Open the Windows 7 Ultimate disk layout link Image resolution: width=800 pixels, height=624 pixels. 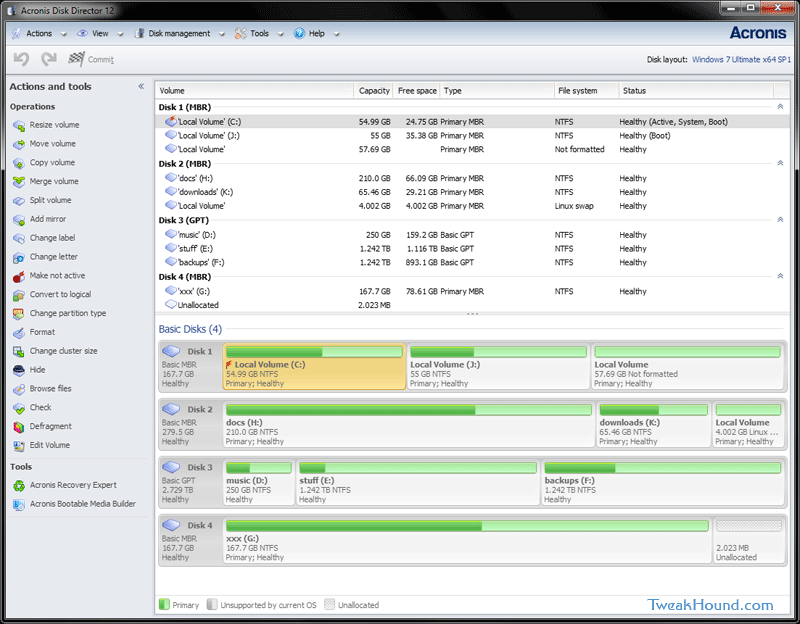(x=741, y=60)
